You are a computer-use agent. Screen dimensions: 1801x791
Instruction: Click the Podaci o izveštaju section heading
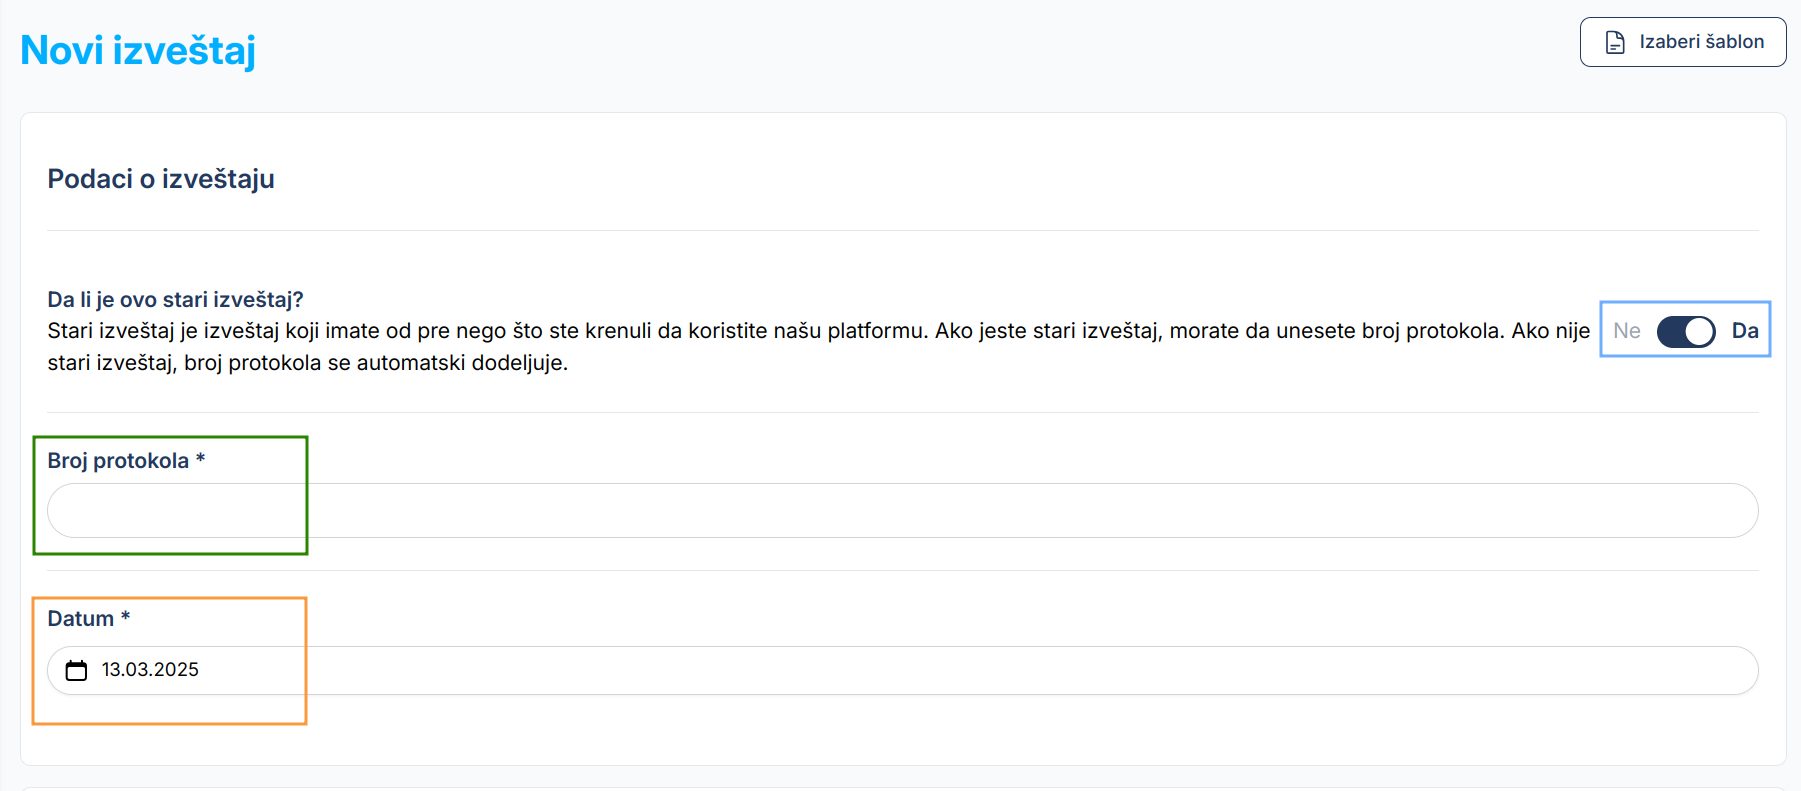tap(161, 179)
